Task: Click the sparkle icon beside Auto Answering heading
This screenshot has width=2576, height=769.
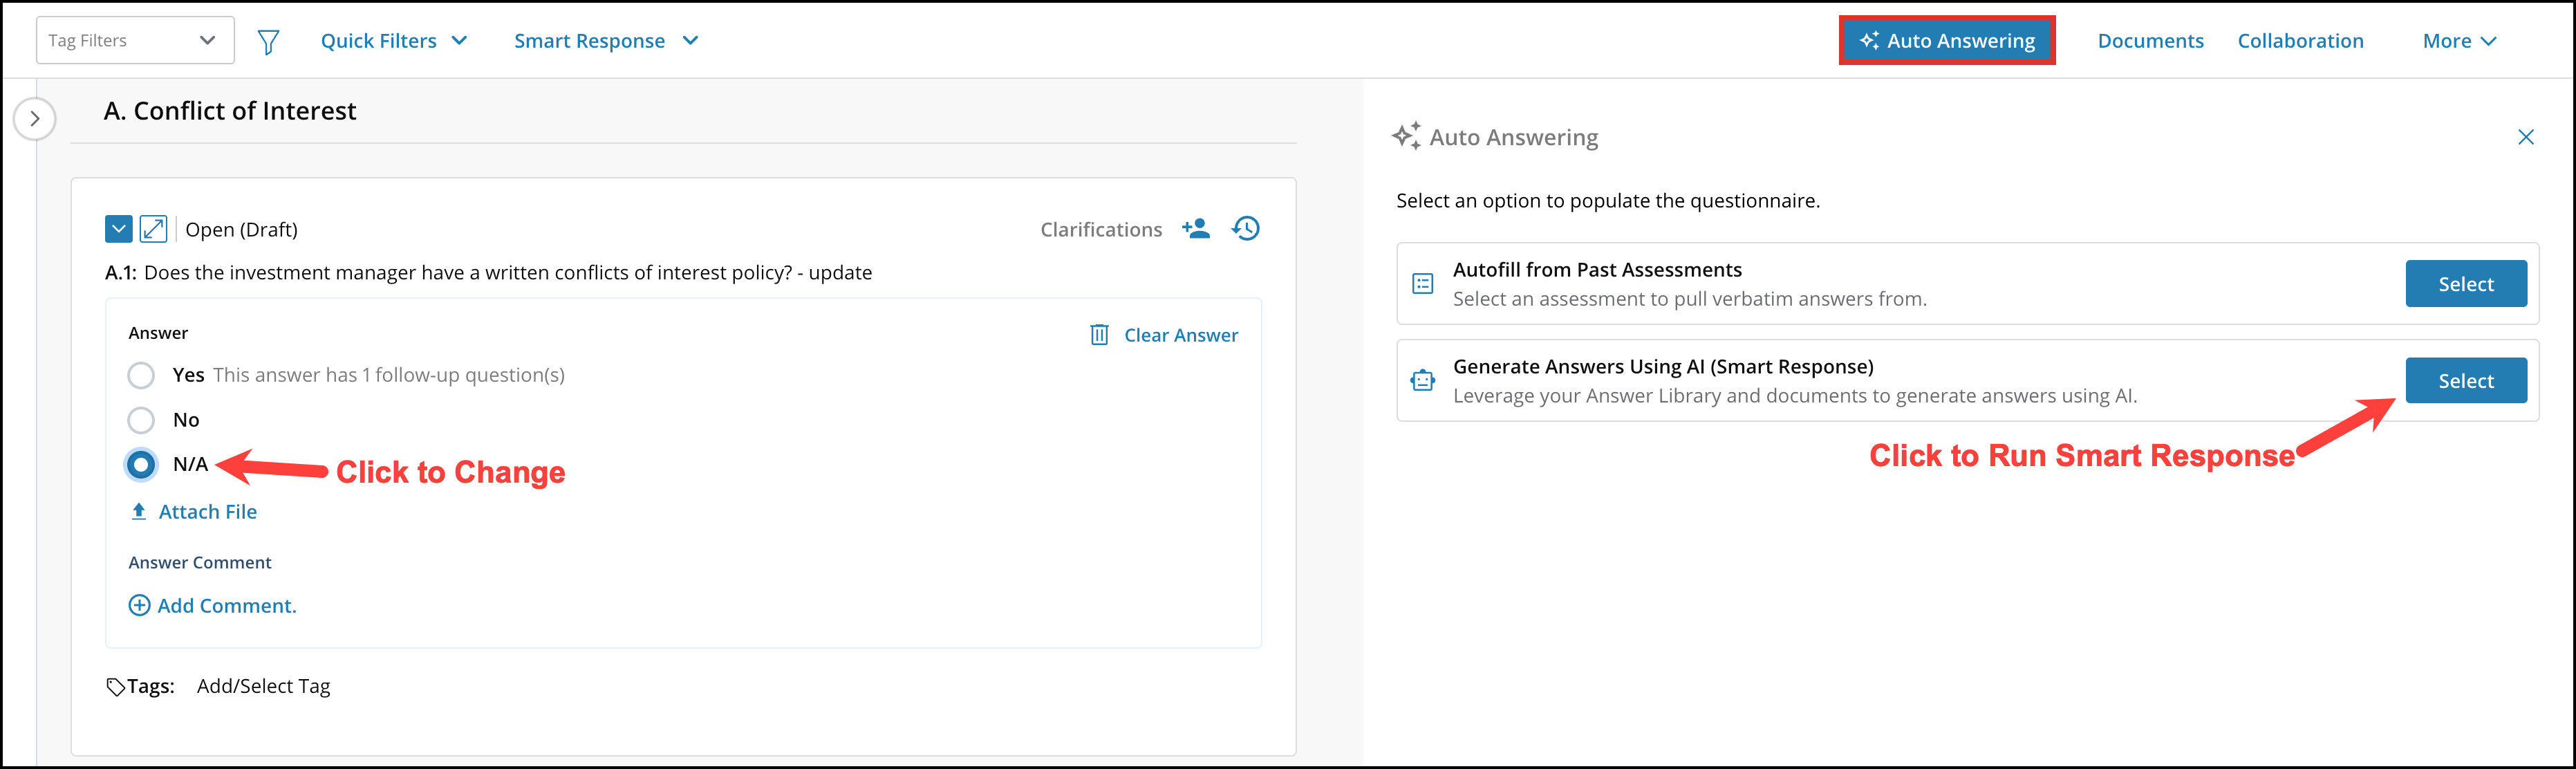Action: [1407, 136]
